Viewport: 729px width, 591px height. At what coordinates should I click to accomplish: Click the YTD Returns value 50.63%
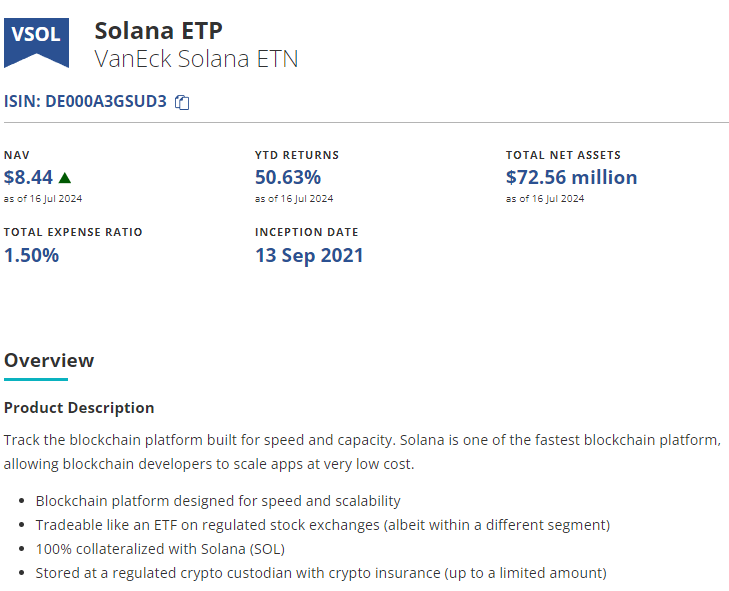tap(288, 178)
